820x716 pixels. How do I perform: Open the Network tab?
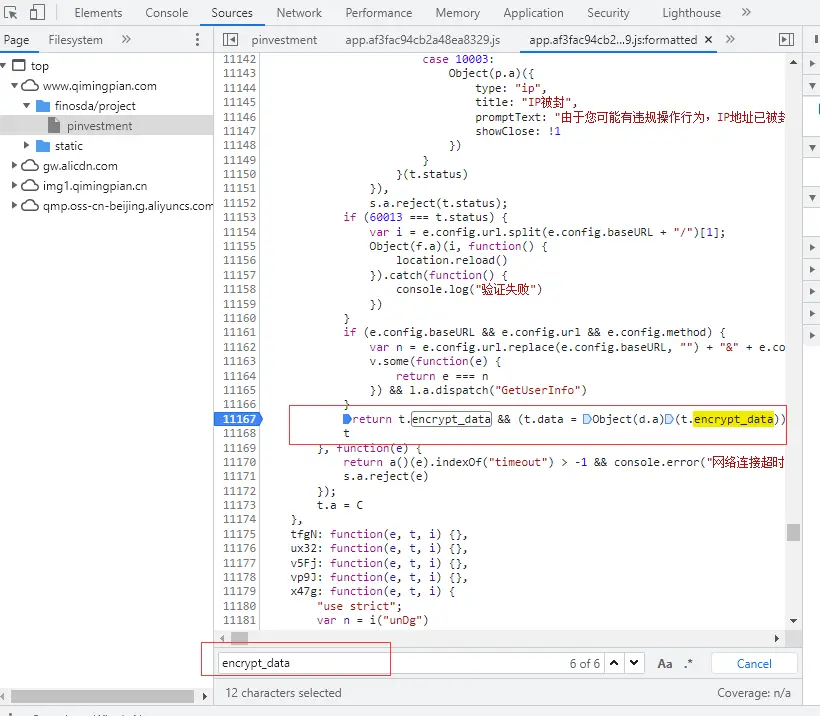299,13
